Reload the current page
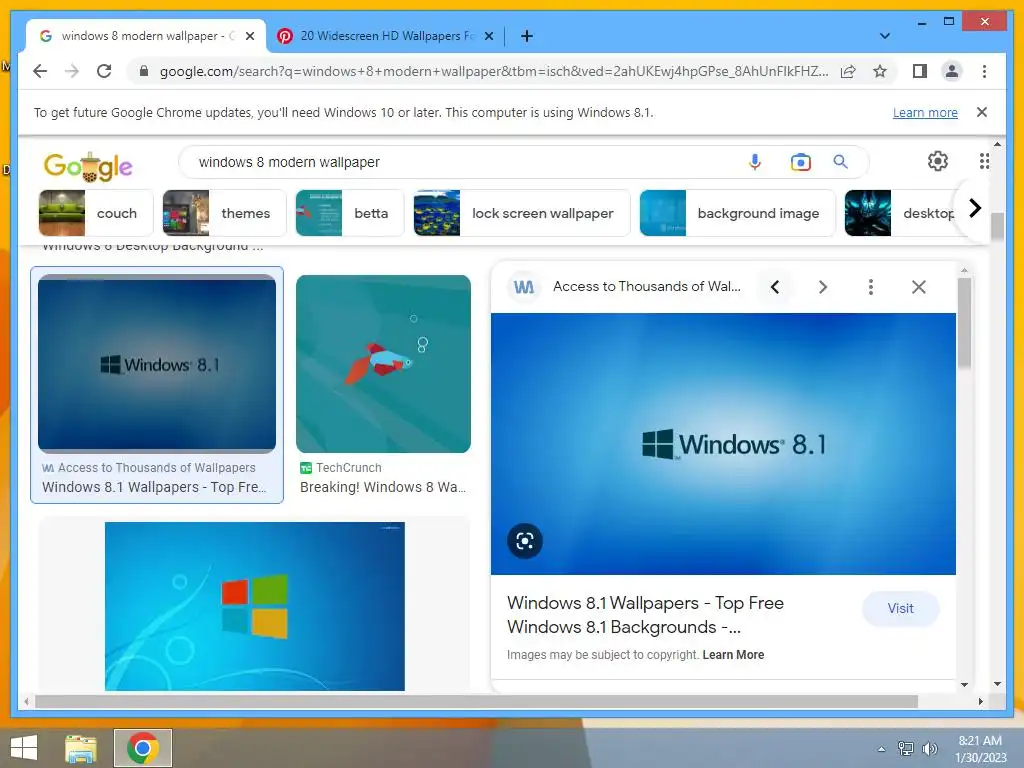 tap(104, 71)
